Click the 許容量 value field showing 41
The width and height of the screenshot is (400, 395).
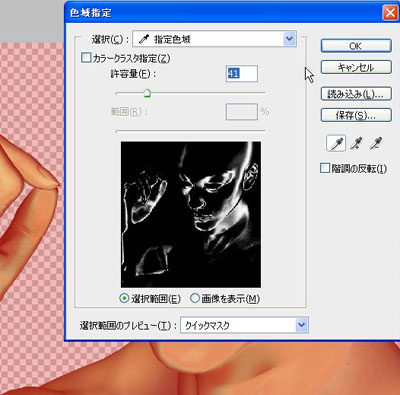click(x=242, y=73)
